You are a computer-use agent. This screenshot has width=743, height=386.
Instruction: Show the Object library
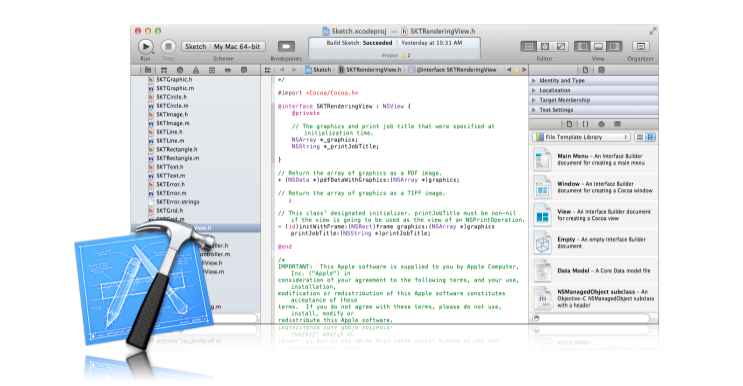pyautogui.click(x=601, y=124)
